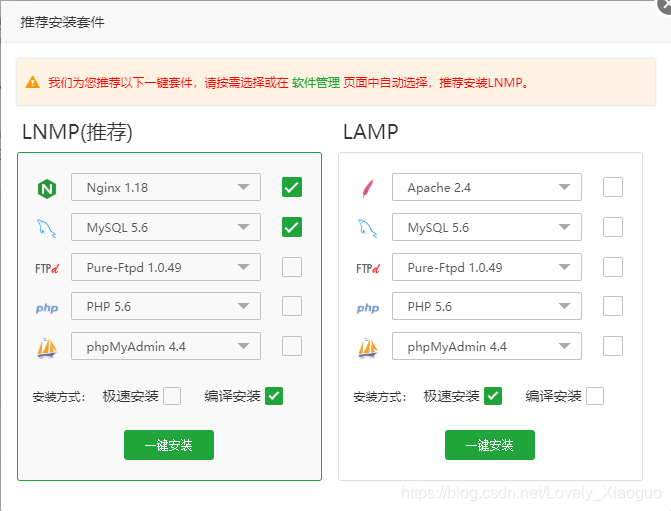671x511 pixels.
Task: Open the LNMP PHP 5.6 version dropdown
Action: tap(166, 306)
